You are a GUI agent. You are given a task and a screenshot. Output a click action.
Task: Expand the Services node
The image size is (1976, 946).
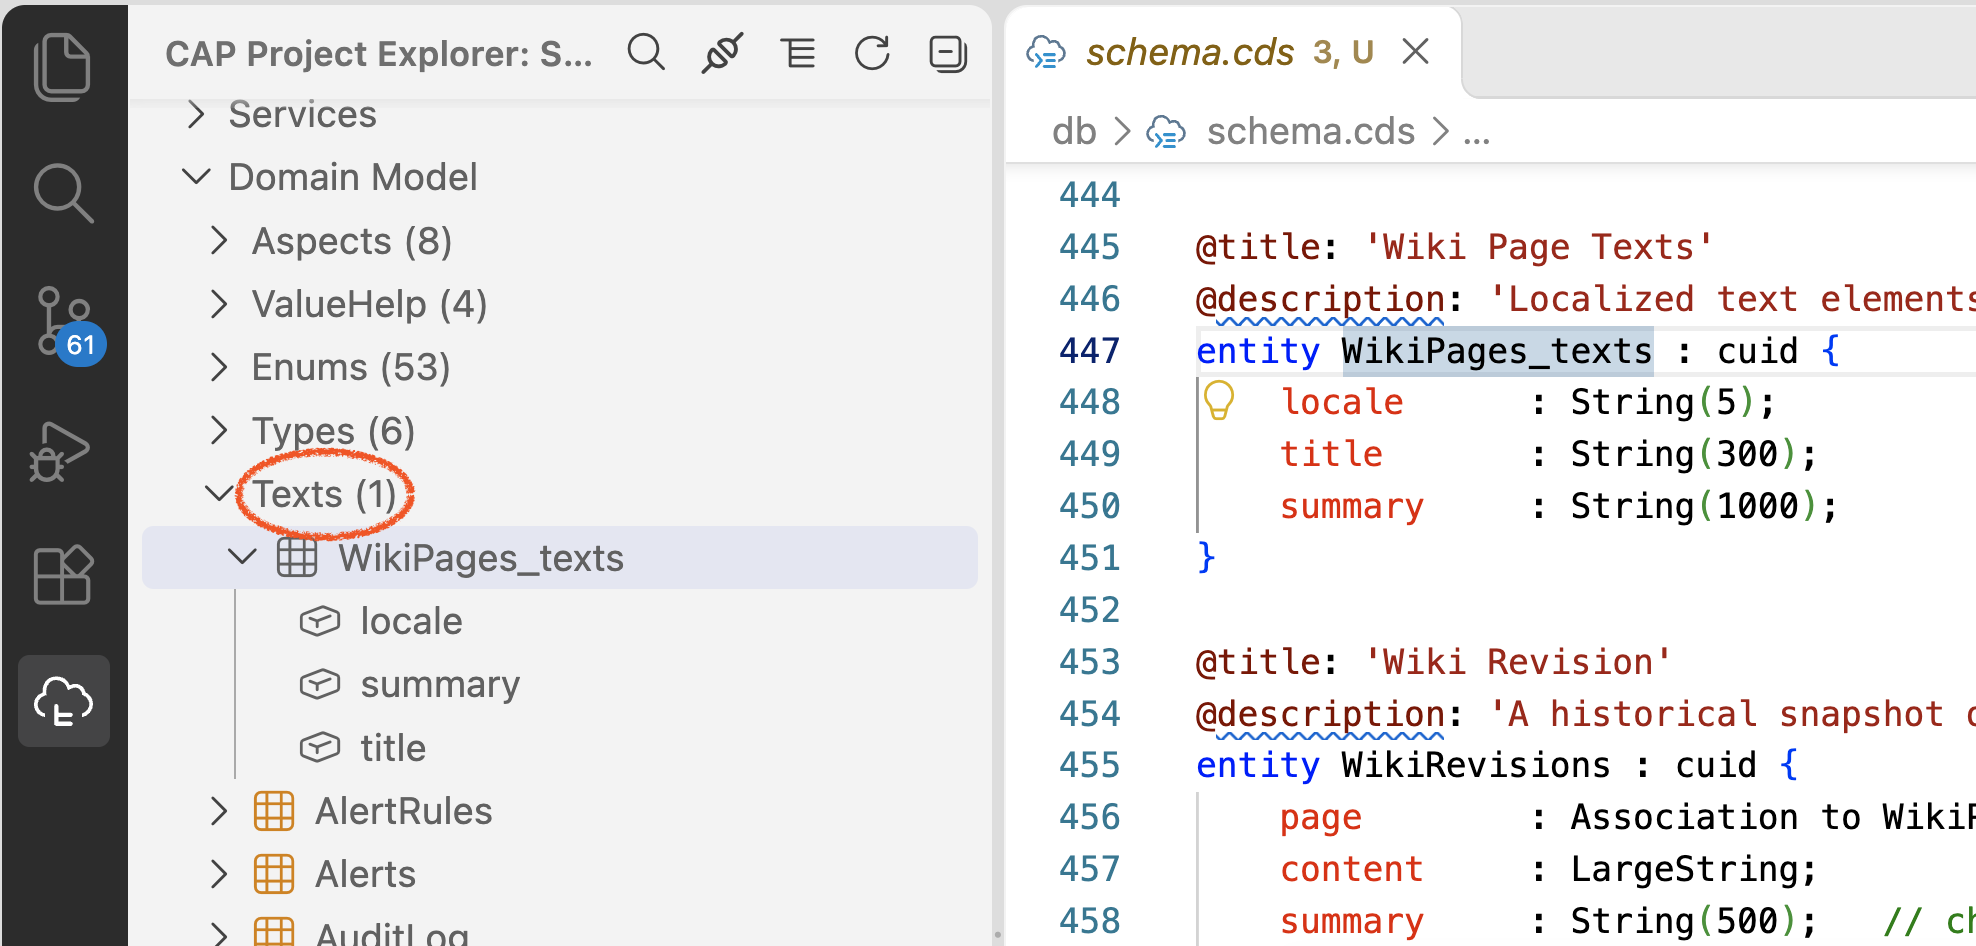[196, 114]
